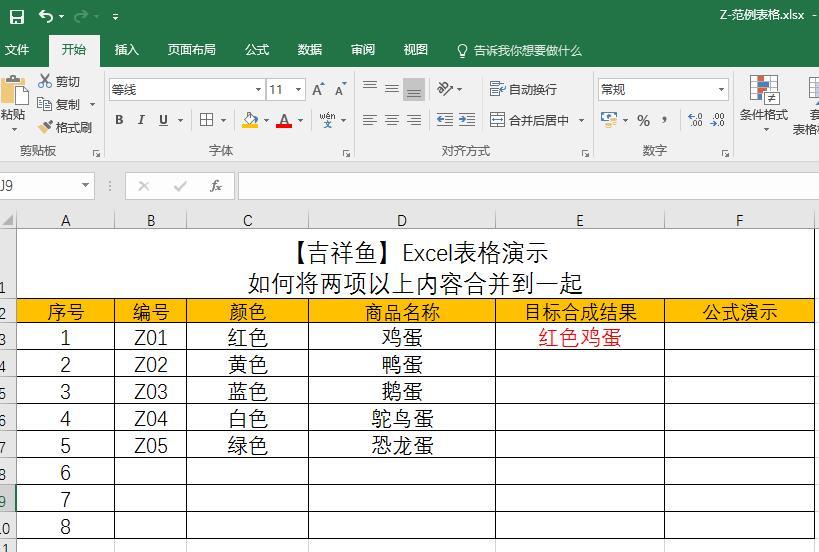Open the 数据 ribbon tab

pos(310,50)
